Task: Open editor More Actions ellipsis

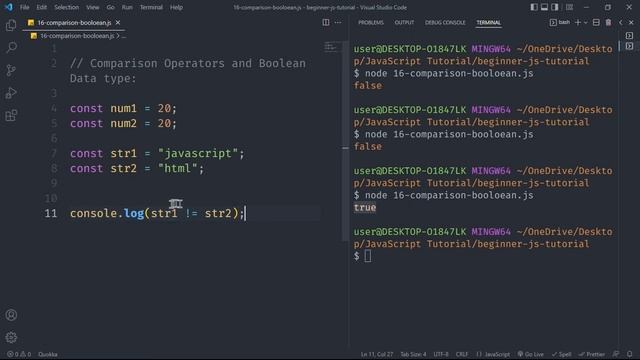Action: pyautogui.click(x=338, y=22)
